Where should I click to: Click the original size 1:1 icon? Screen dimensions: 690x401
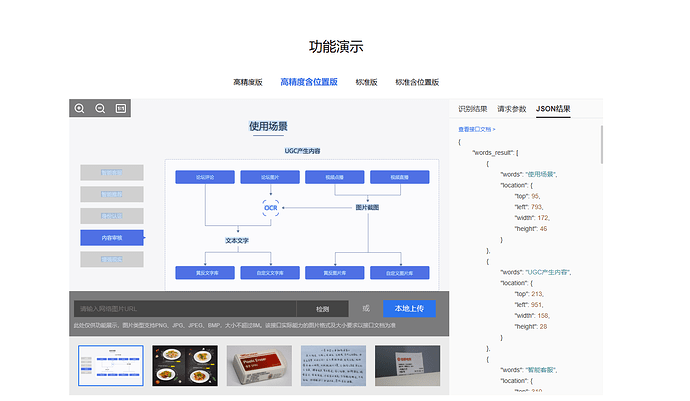coord(121,108)
